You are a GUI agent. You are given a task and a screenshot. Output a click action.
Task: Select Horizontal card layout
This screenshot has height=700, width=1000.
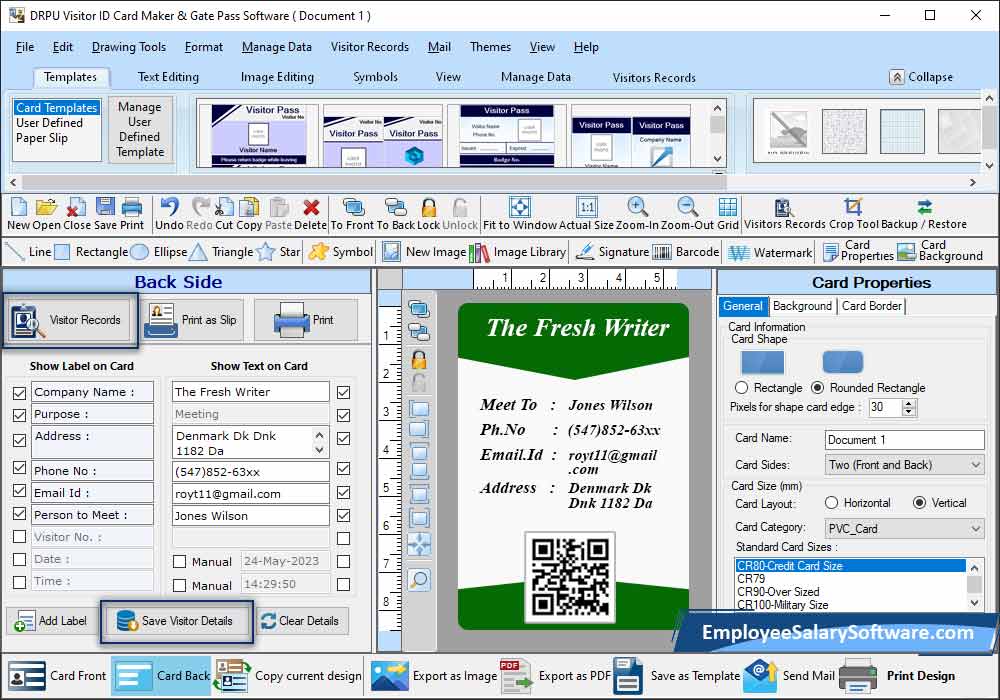[x=831, y=503]
